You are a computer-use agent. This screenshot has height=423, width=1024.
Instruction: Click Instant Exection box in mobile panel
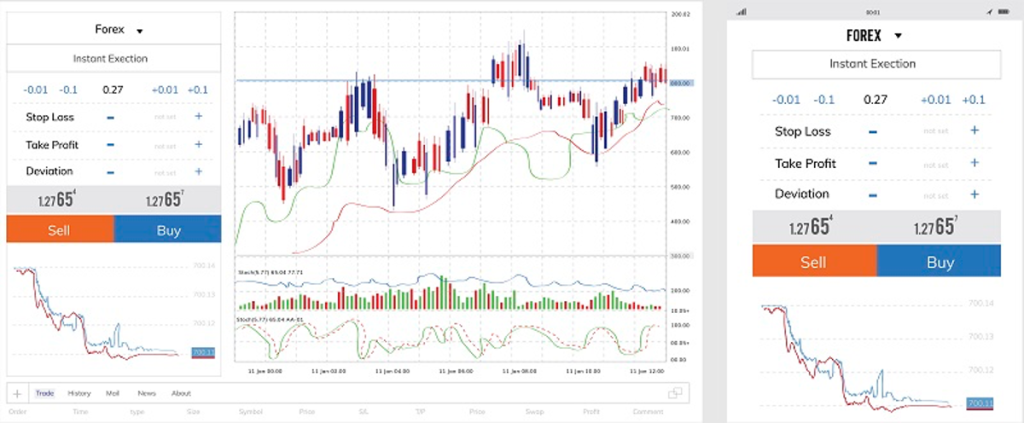coord(876,64)
